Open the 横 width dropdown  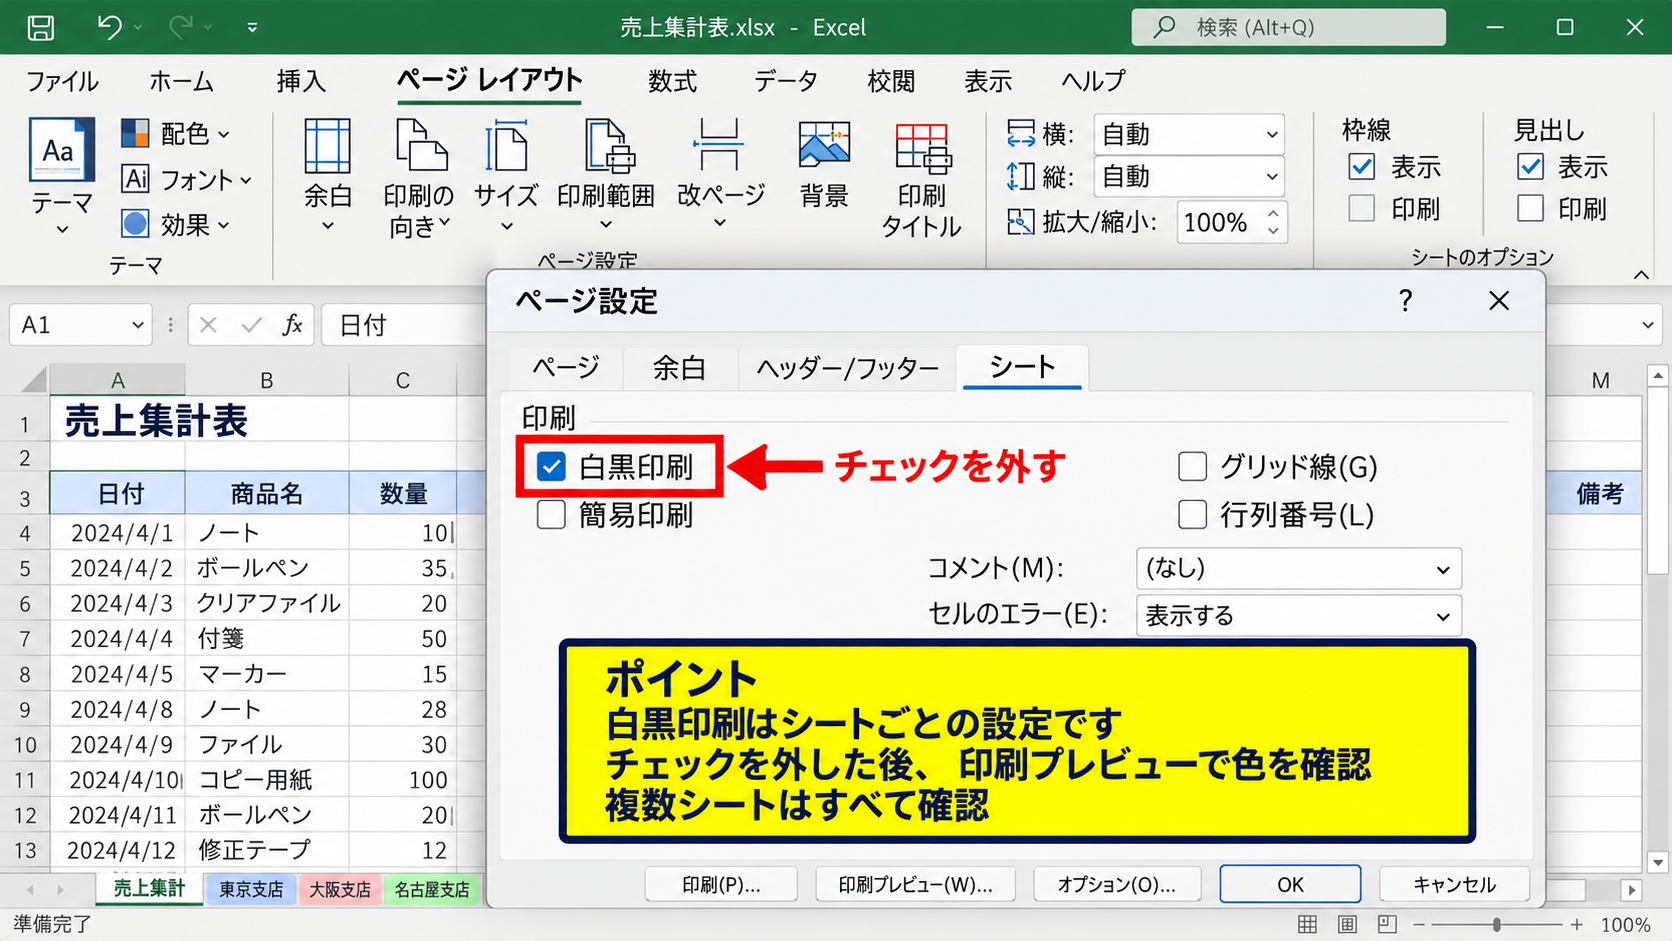tap(1189, 134)
